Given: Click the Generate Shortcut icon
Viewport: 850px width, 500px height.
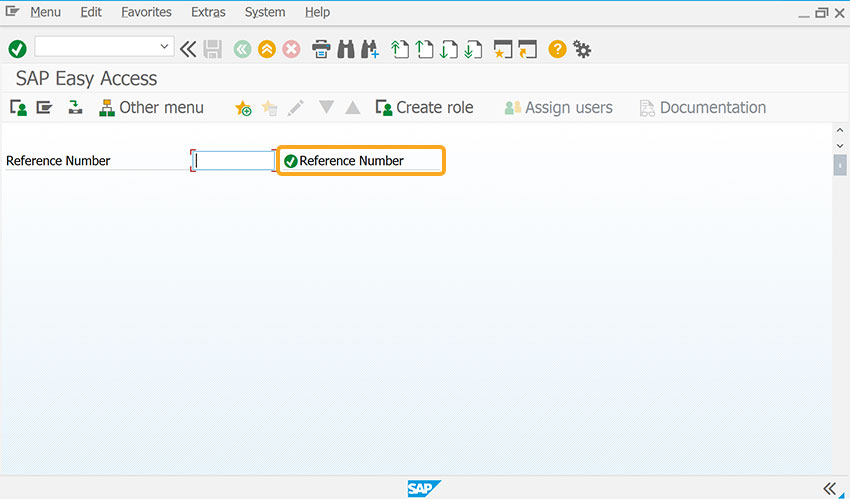Looking at the screenshot, I should [x=527, y=49].
